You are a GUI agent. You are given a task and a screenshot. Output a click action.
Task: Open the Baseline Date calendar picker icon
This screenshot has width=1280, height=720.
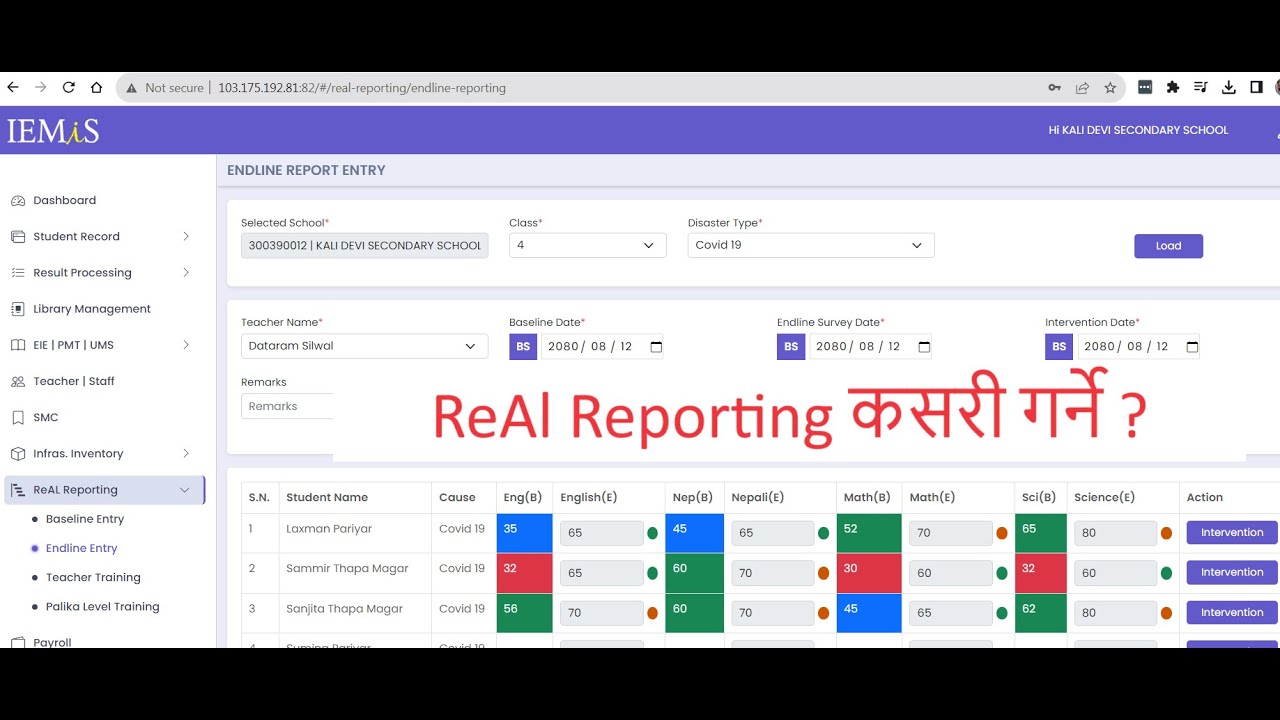point(656,346)
